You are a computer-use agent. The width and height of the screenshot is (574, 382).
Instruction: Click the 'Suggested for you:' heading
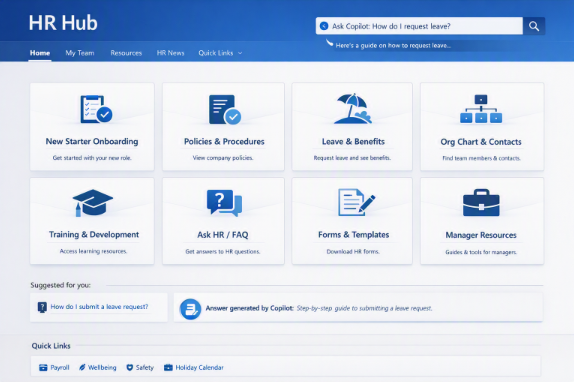pos(60,285)
